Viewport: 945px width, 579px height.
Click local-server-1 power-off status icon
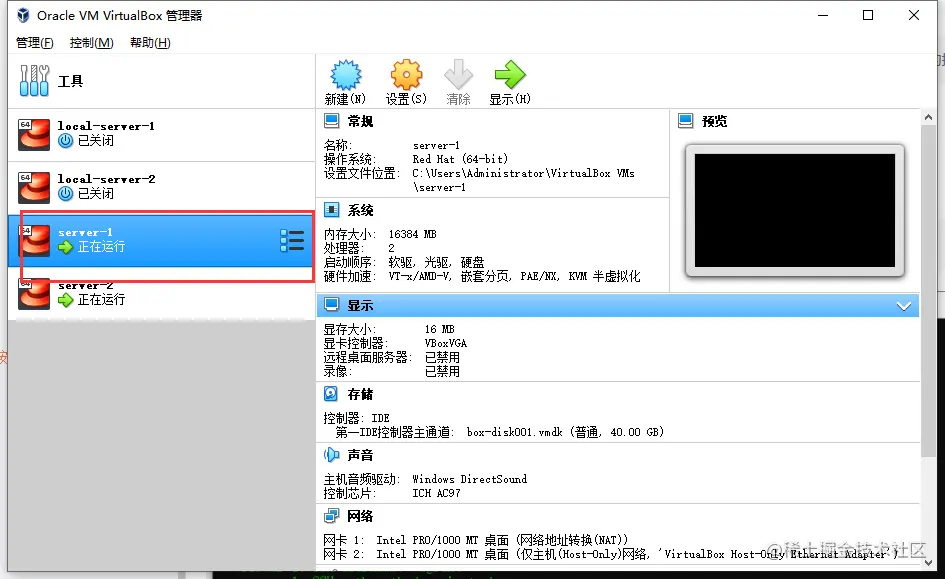[x=66, y=140]
